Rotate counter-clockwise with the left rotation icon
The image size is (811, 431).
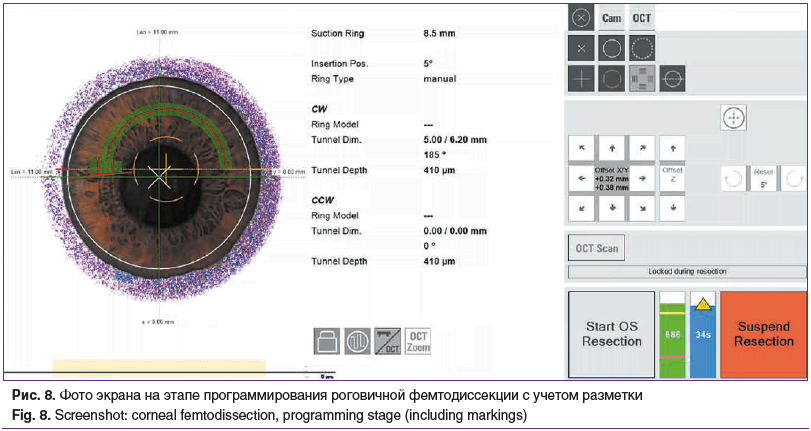734,179
